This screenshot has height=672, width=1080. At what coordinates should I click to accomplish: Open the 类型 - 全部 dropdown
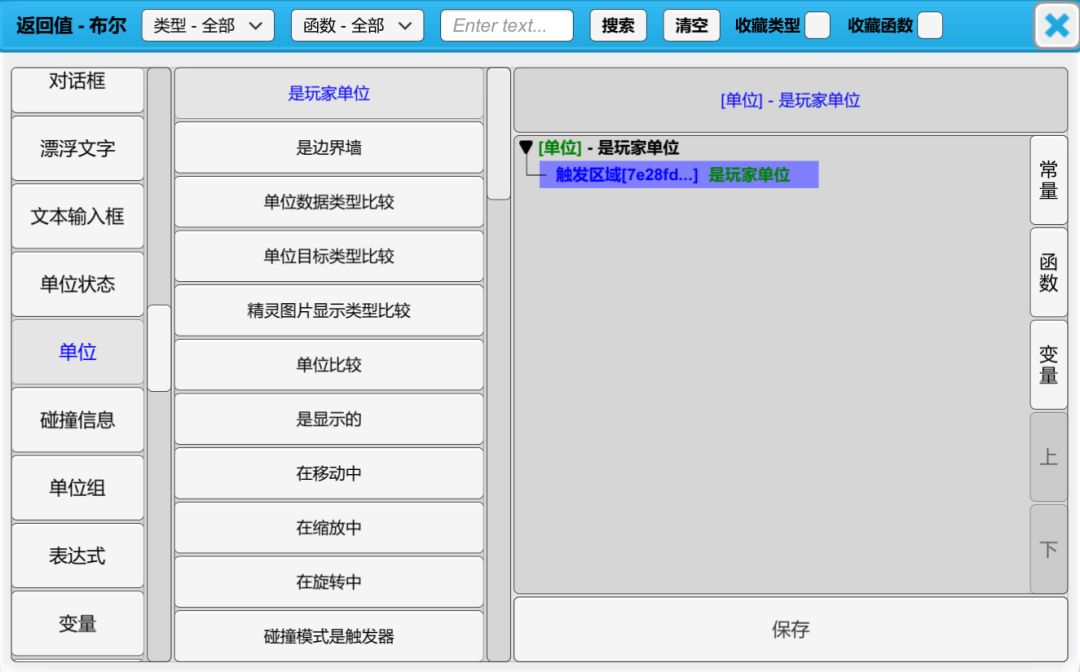coord(208,26)
